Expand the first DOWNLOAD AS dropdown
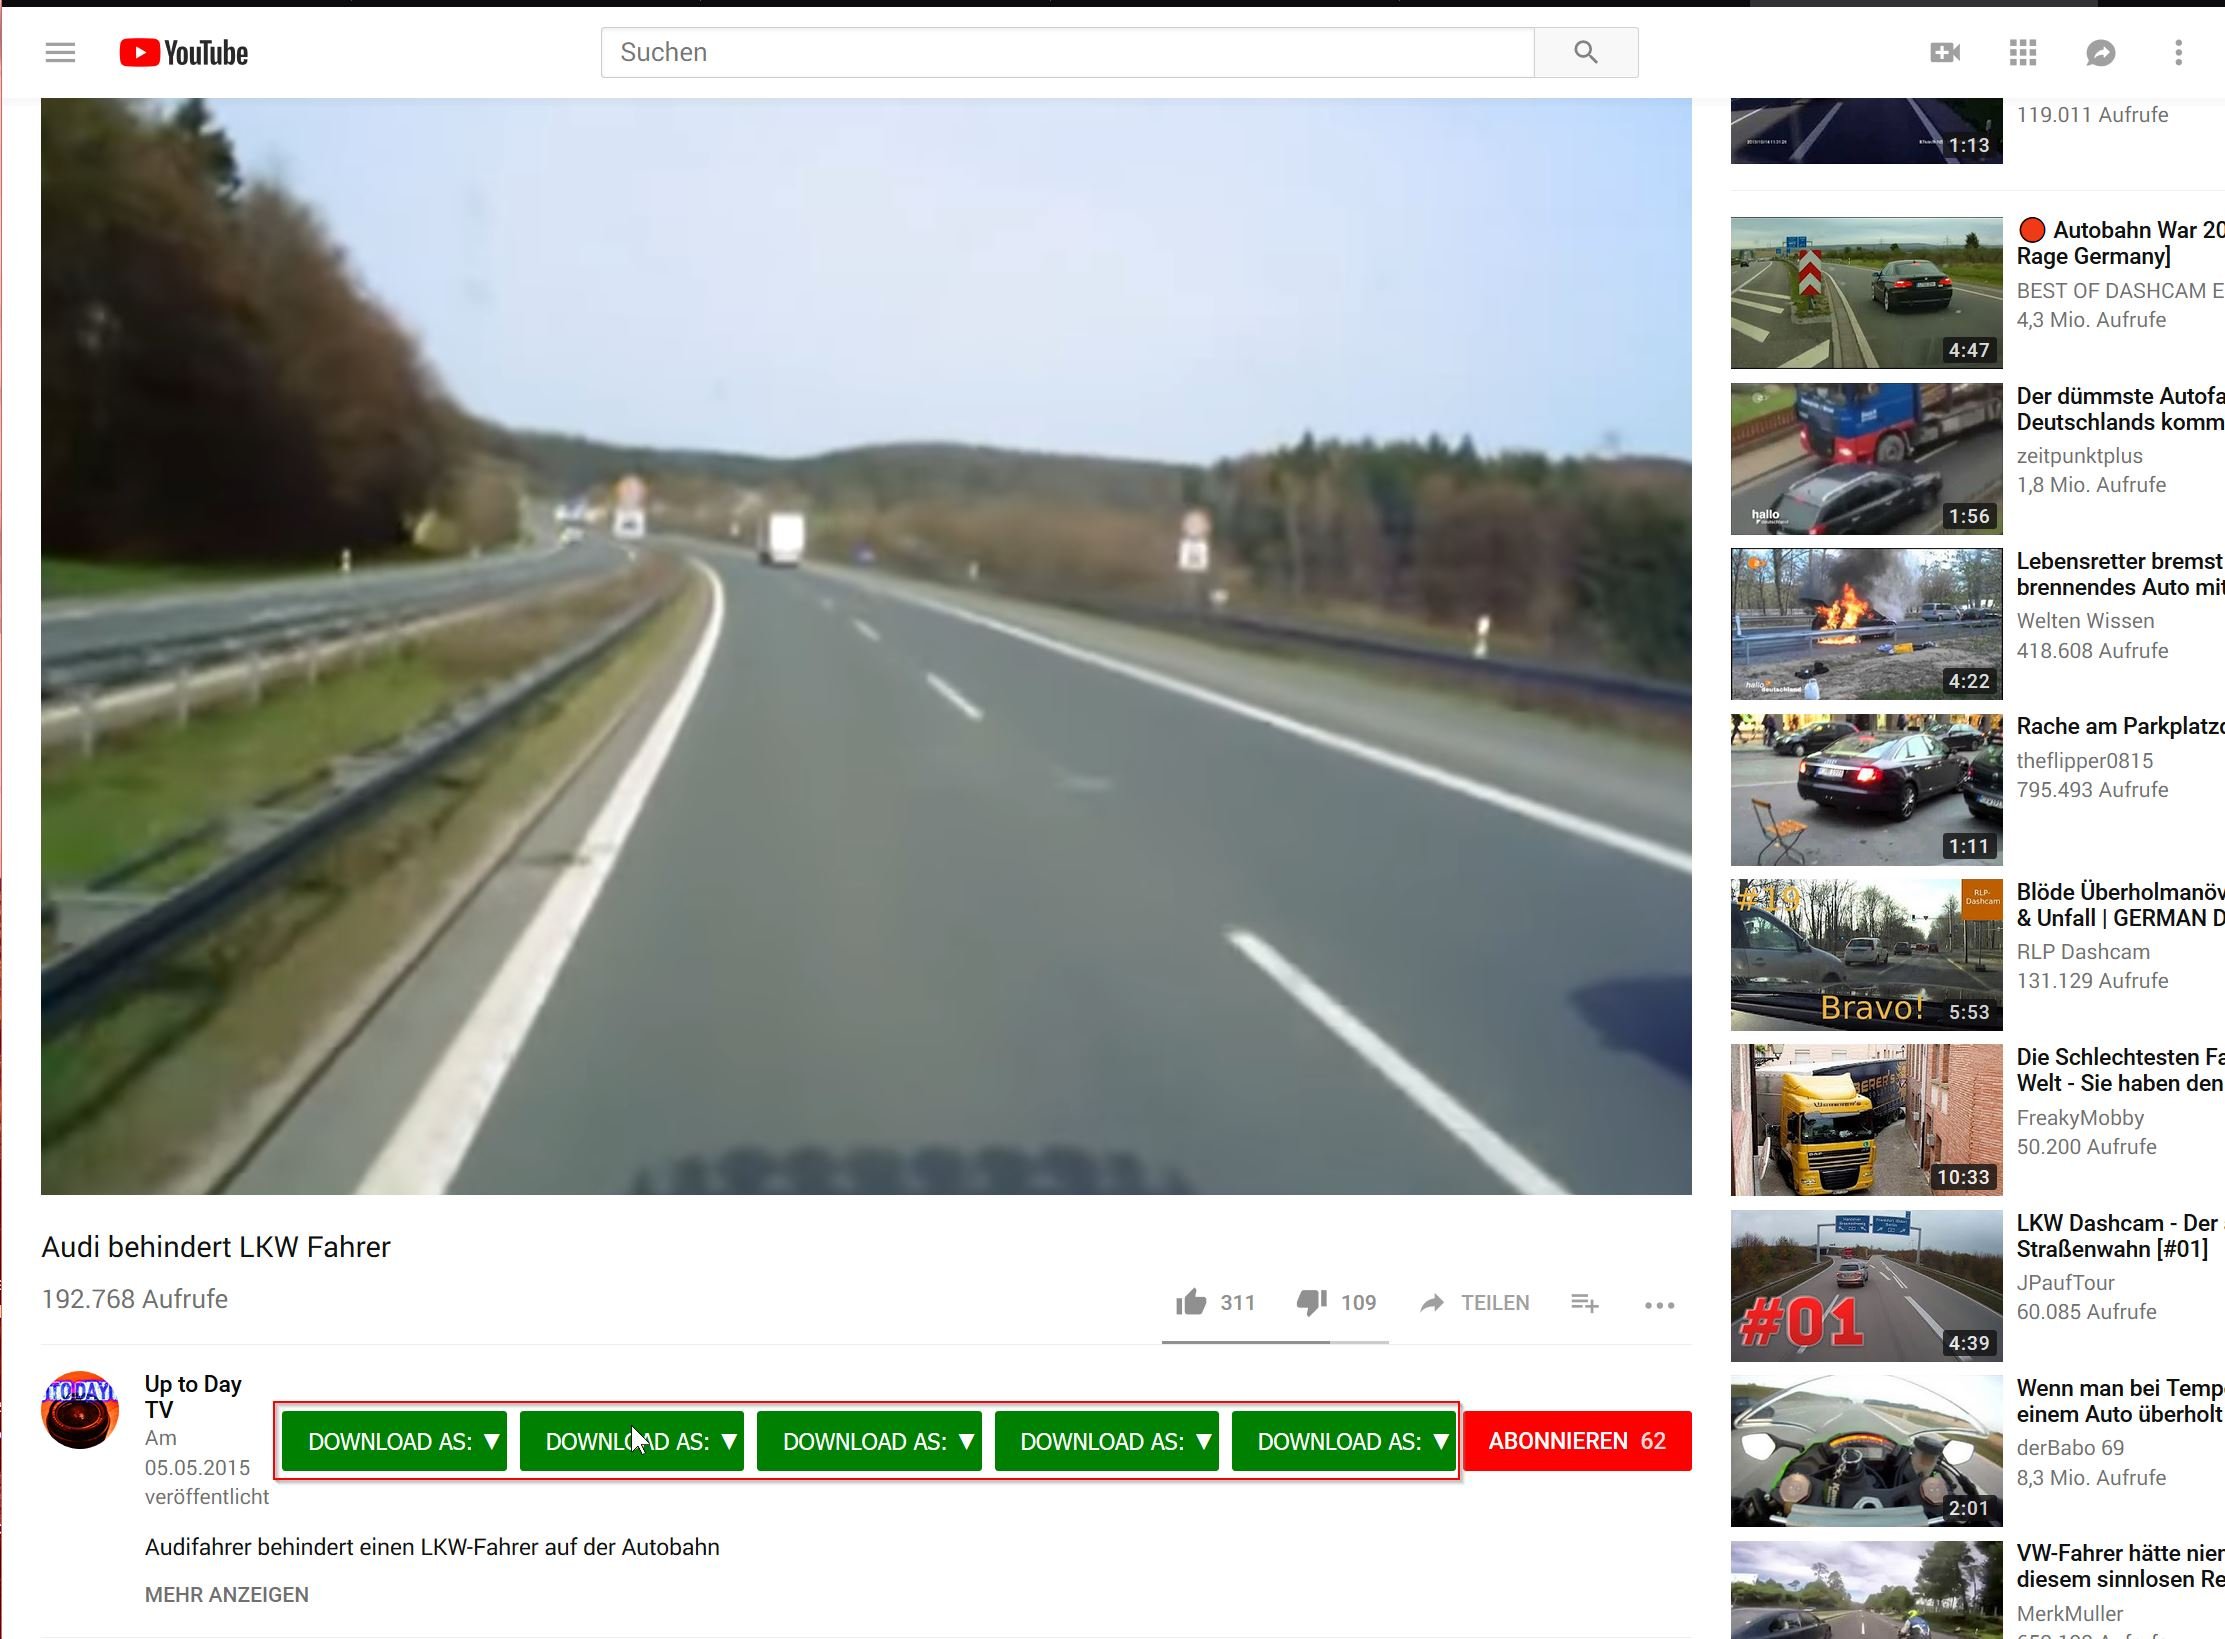The height and width of the screenshot is (1639, 2225). [394, 1441]
